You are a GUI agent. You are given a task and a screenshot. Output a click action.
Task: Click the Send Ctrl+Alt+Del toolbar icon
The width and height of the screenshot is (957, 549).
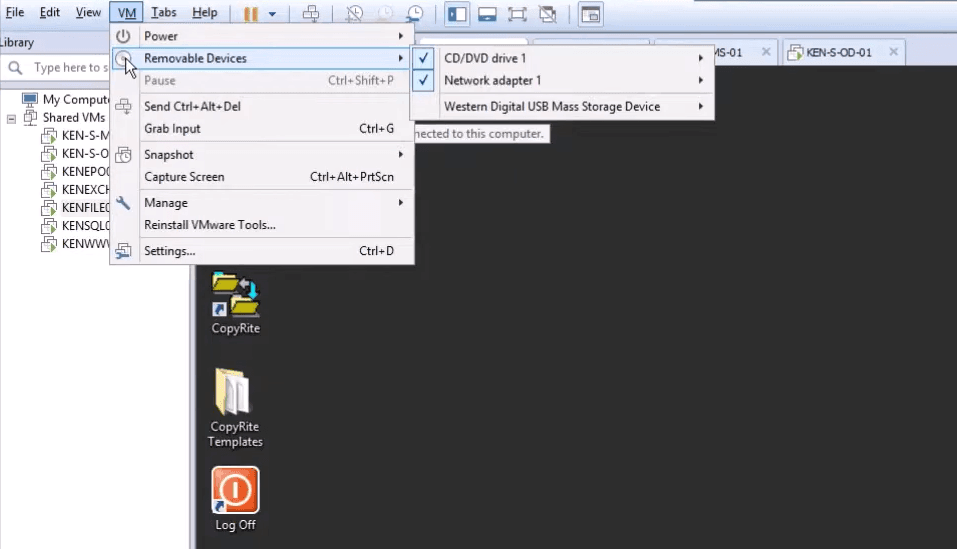coord(311,14)
